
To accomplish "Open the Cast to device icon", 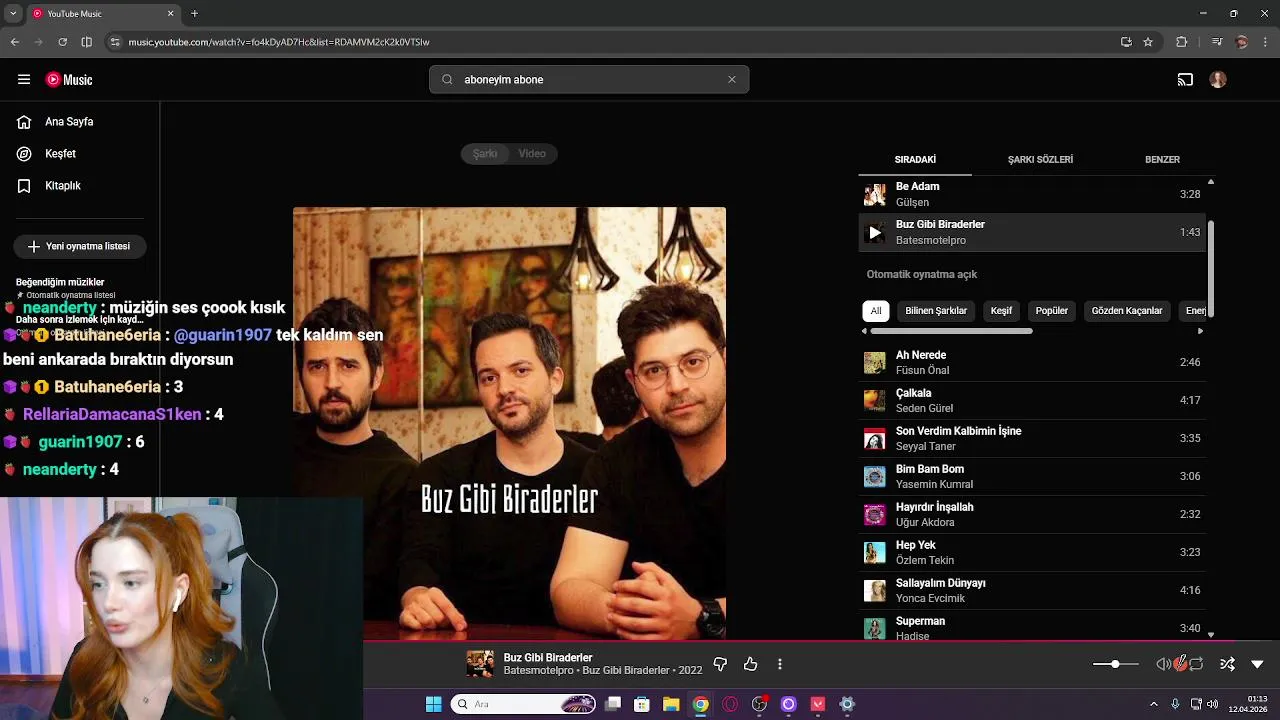I will pos(1185,80).
